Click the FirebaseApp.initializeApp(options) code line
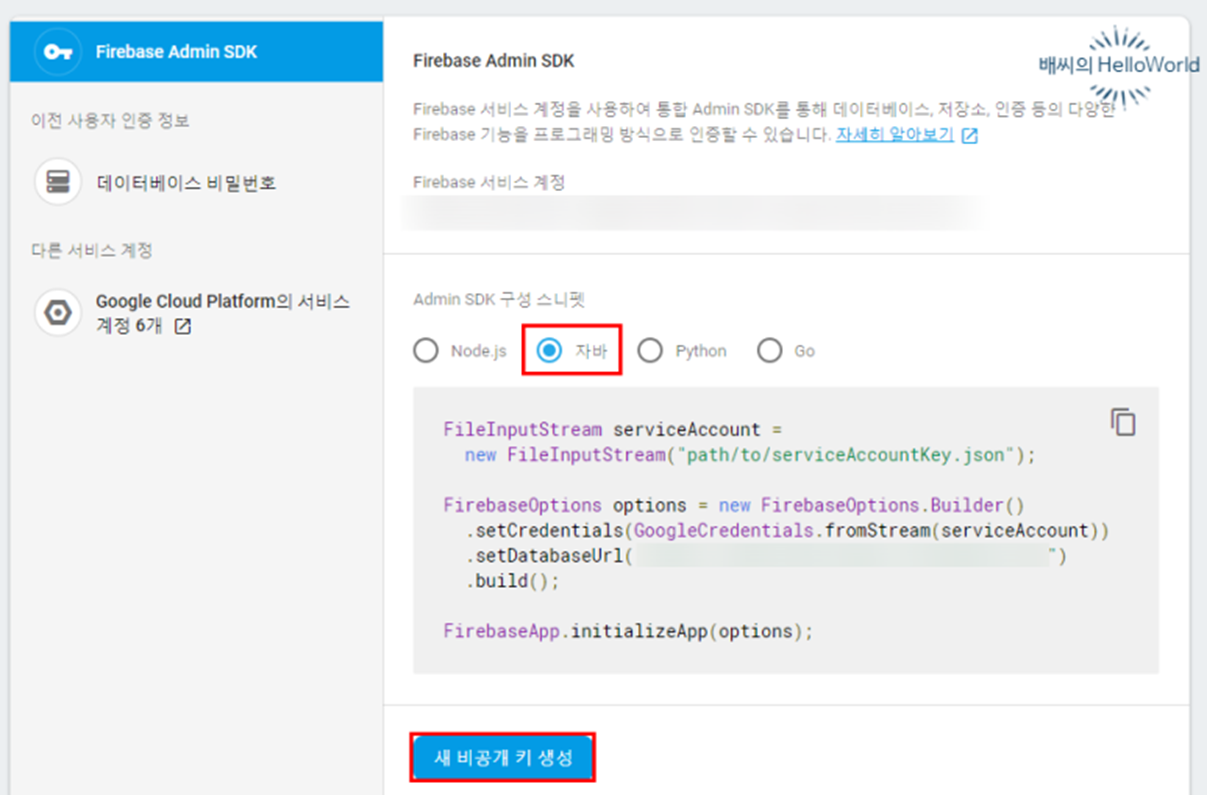 tap(629, 632)
